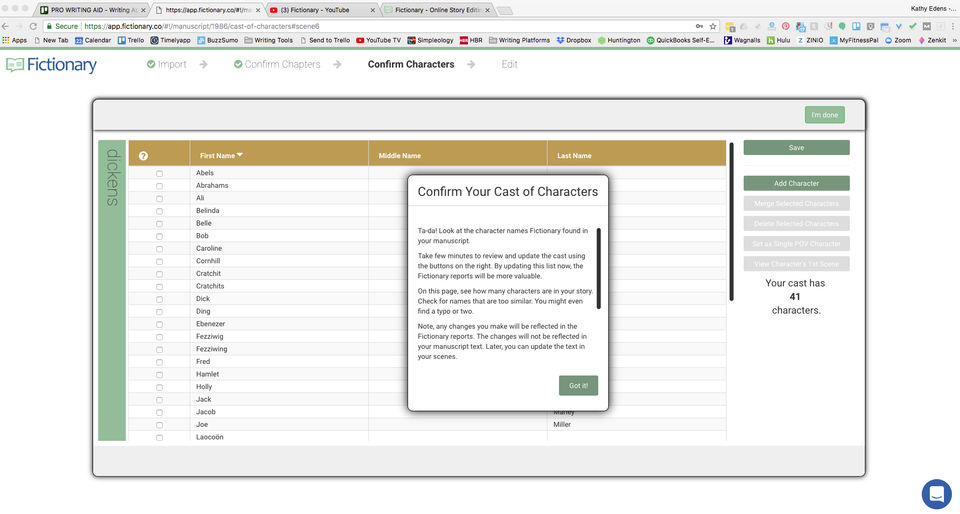Click the Add Character button
The width and height of the screenshot is (960, 514).
(x=796, y=184)
